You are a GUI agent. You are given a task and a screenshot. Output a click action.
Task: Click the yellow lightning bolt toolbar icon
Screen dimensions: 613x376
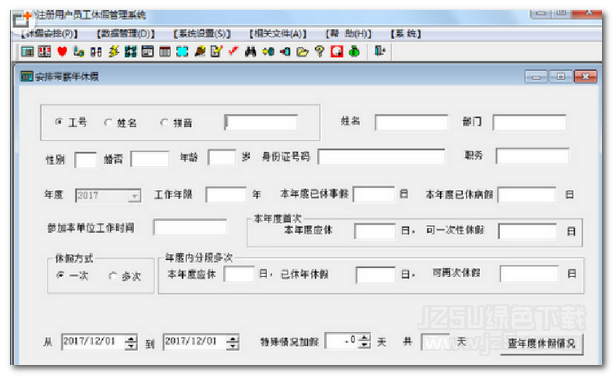click(113, 52)
